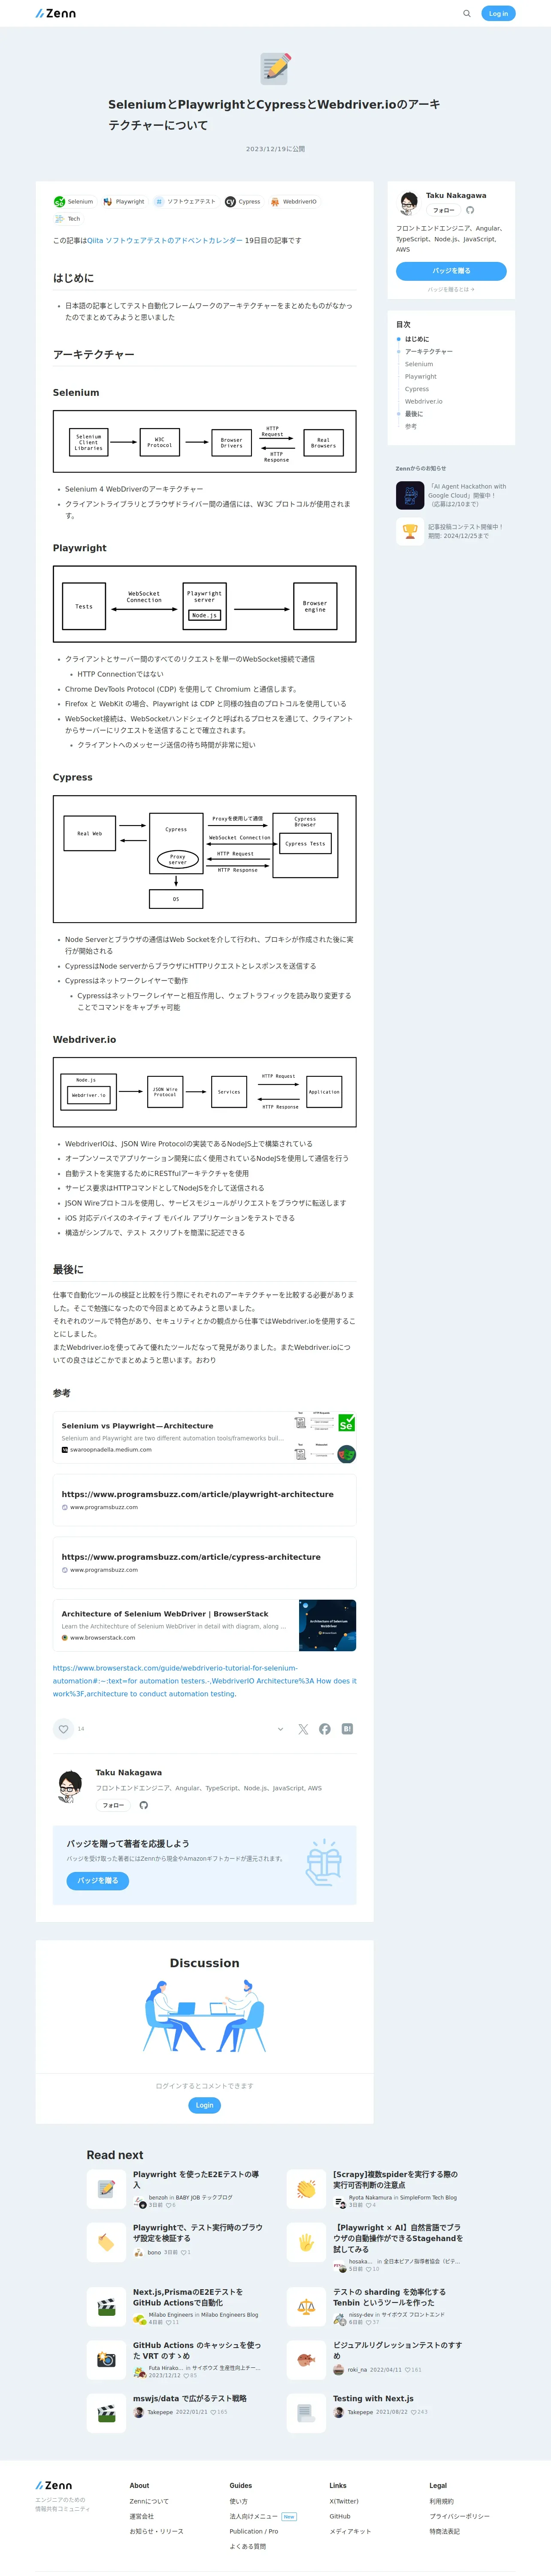Click the sidebar author avatar of Taku Nakagawa
Screen dimensions: 551x2576
point(408,204)
